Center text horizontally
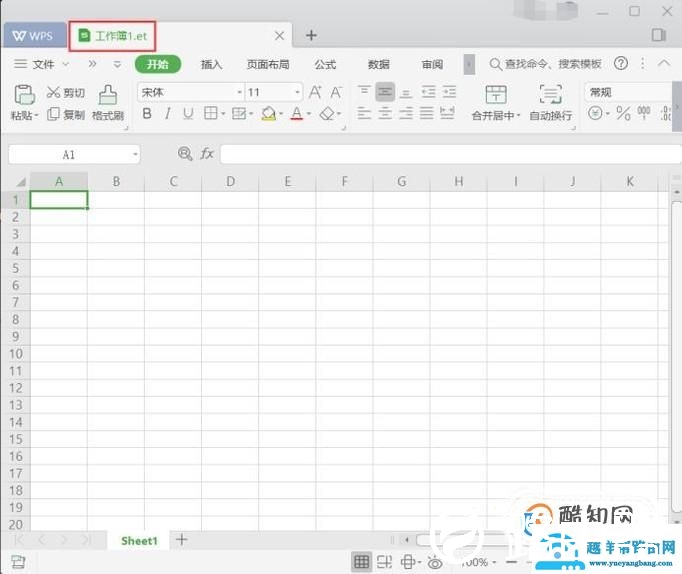This screenshot has height=574, width=682. [x=385, y=113]
